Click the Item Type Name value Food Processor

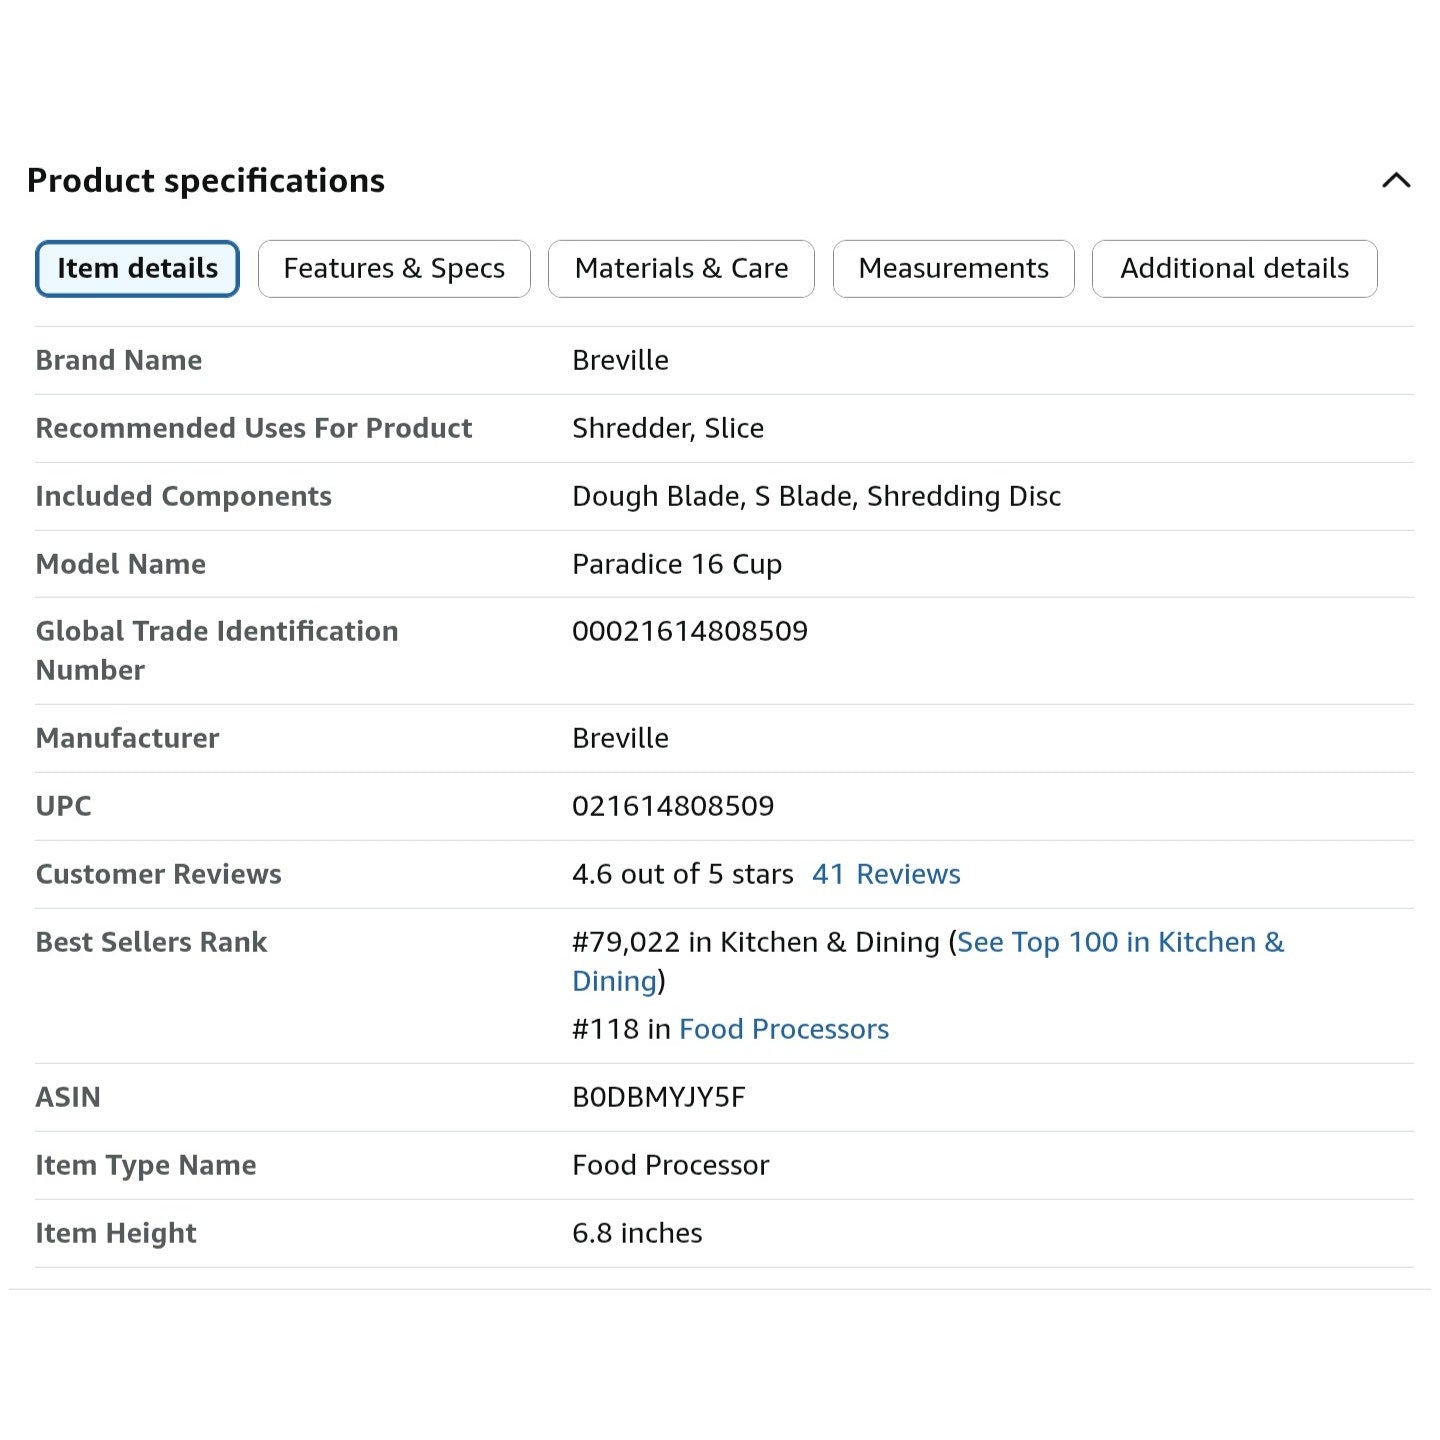coord(670,1165)
